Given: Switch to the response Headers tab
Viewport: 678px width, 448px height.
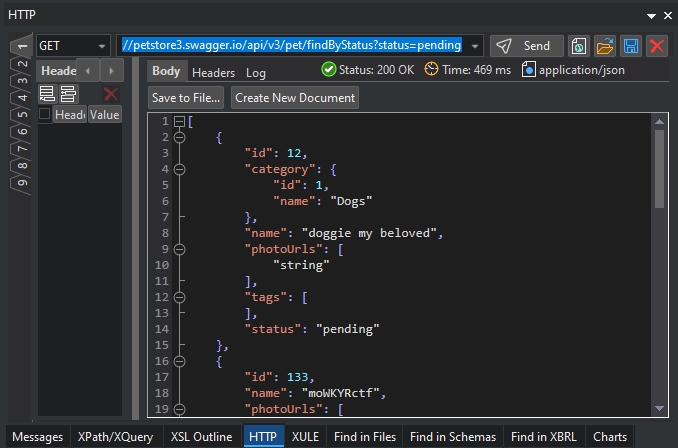Looking at the screenshot, I should tap(213, 73).
